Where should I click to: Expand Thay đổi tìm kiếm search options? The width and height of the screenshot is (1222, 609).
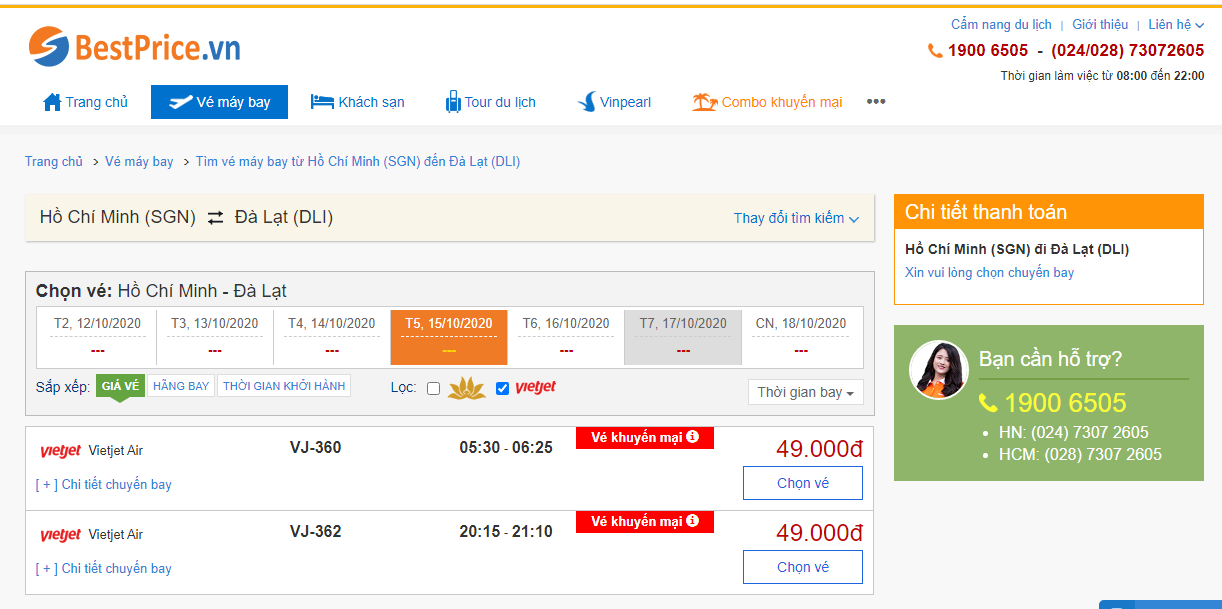tap(796, 218)
